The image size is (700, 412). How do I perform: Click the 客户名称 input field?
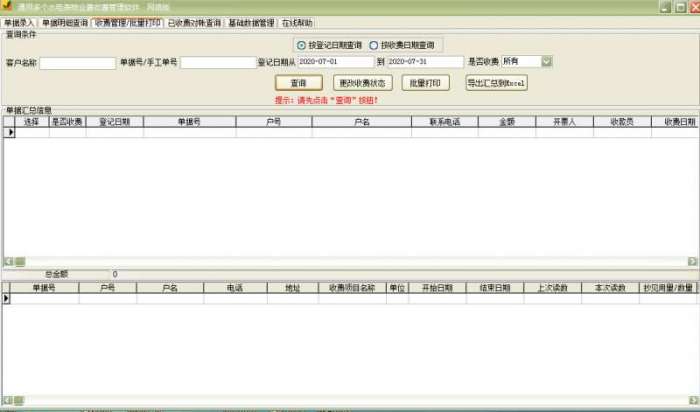pyautogui.click(x=78, y=63)
